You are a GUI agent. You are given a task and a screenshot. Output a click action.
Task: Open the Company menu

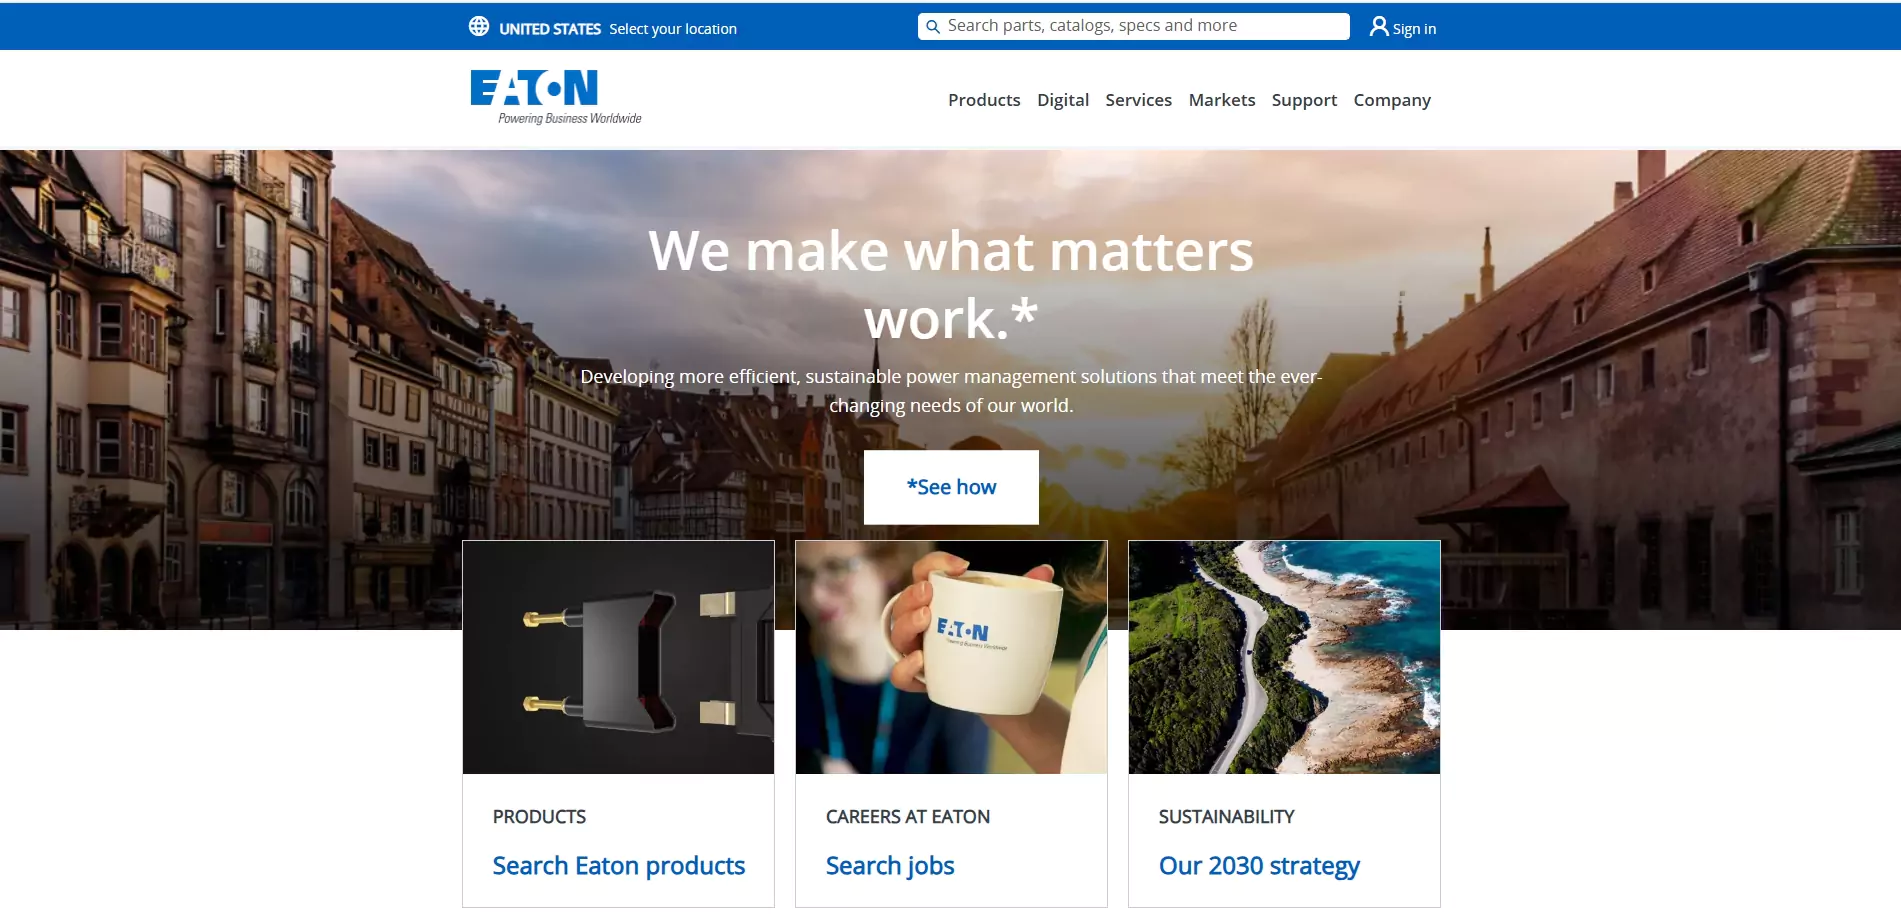pyautogui.click(x=1392, y=100)
